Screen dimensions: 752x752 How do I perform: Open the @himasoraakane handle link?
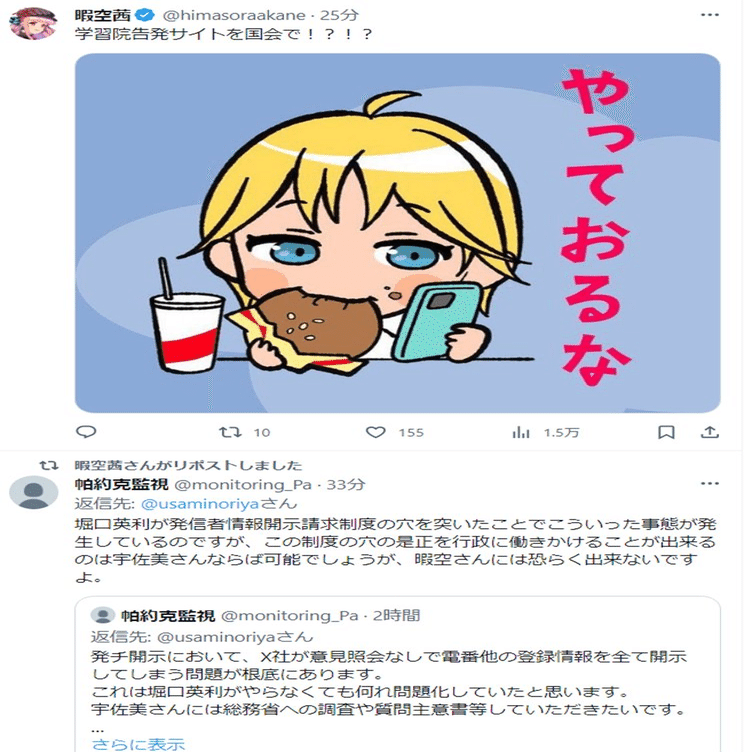click(x=214, y=16)
